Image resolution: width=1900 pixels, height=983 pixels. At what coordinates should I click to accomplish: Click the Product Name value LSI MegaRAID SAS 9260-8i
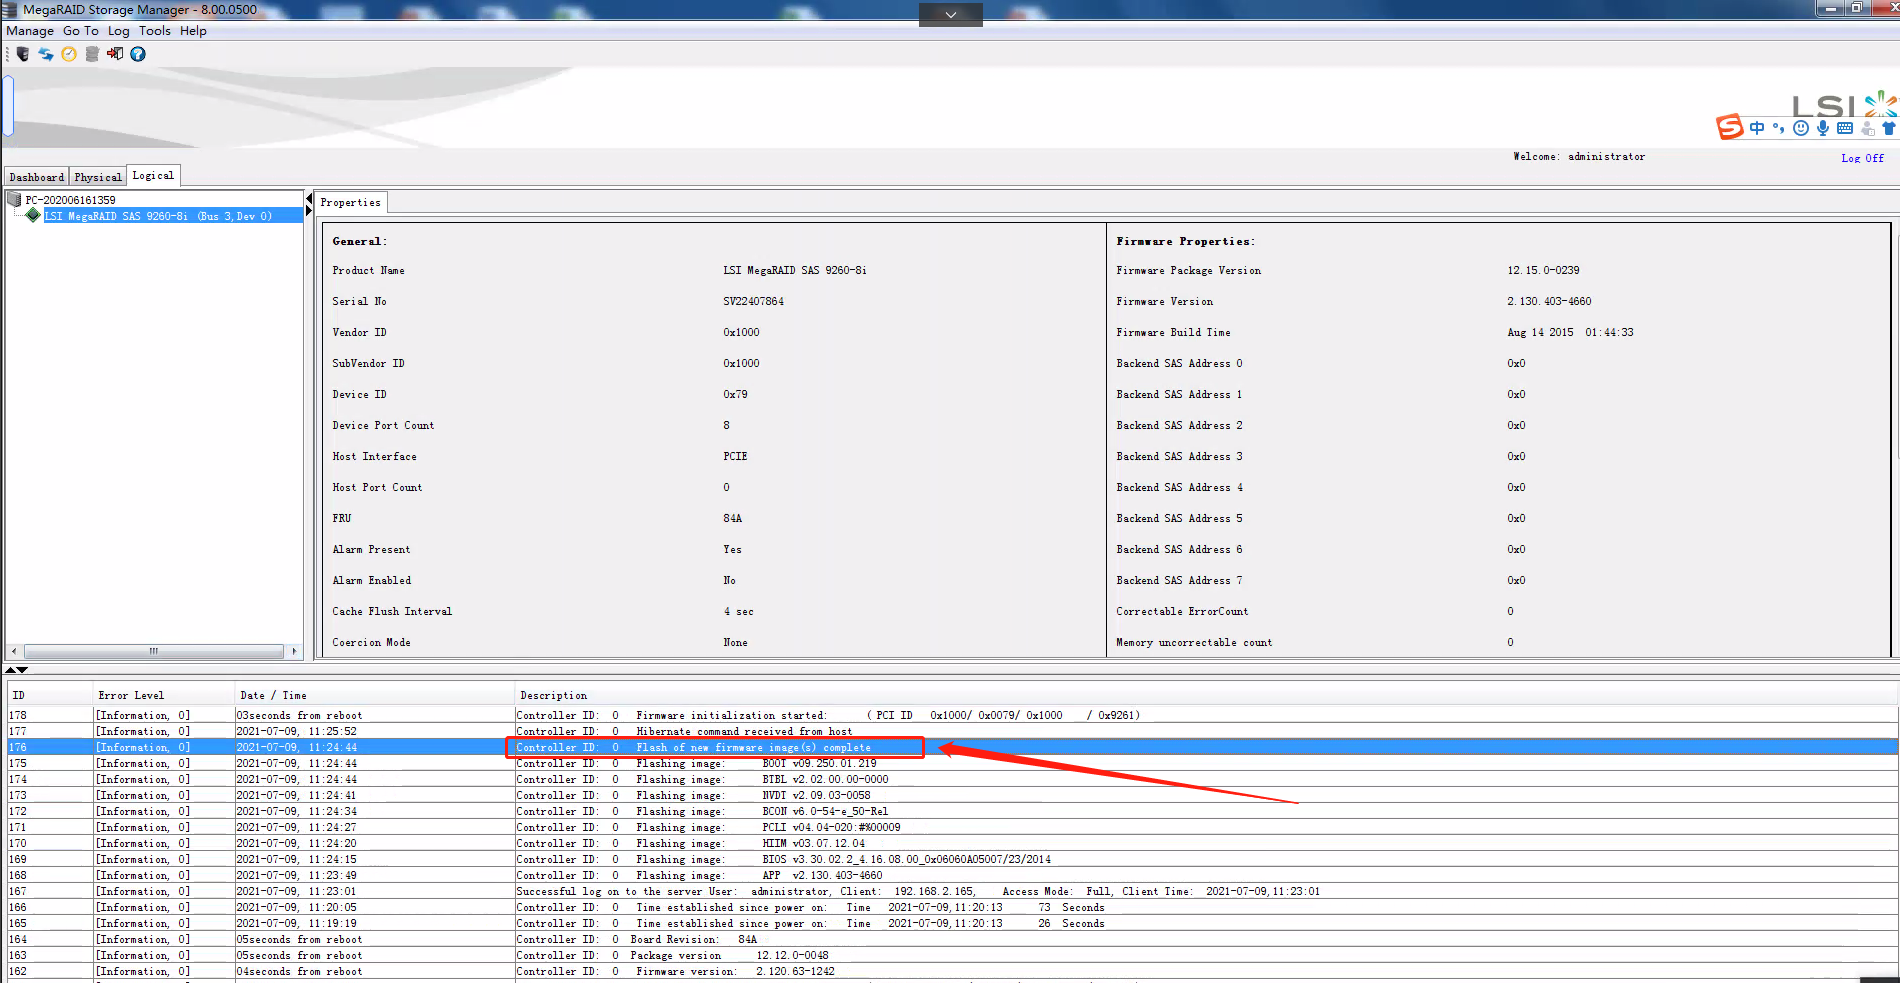pyautogui.click(x=794, y=270)
